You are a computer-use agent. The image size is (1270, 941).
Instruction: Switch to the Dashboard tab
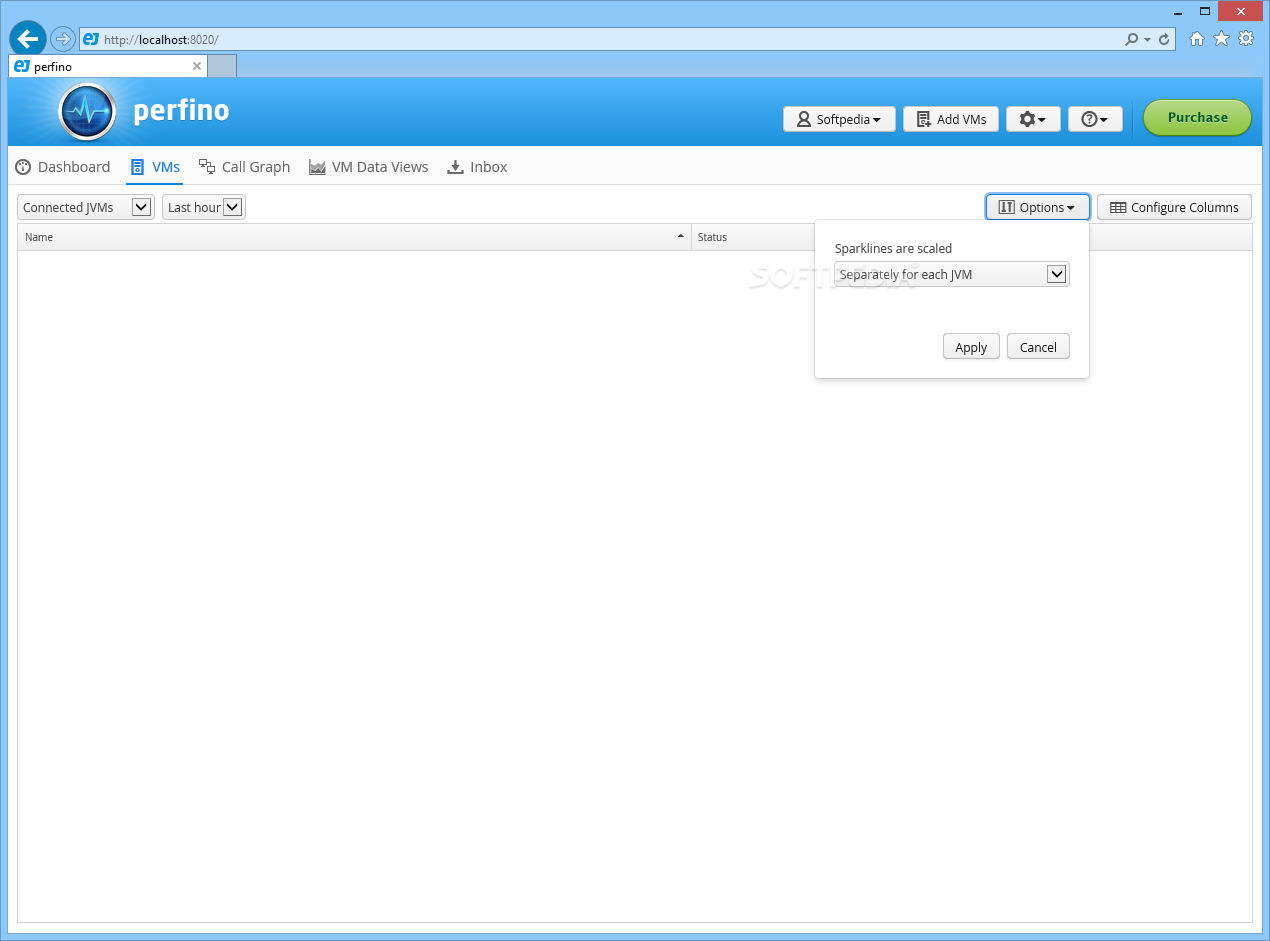(63, 167)
